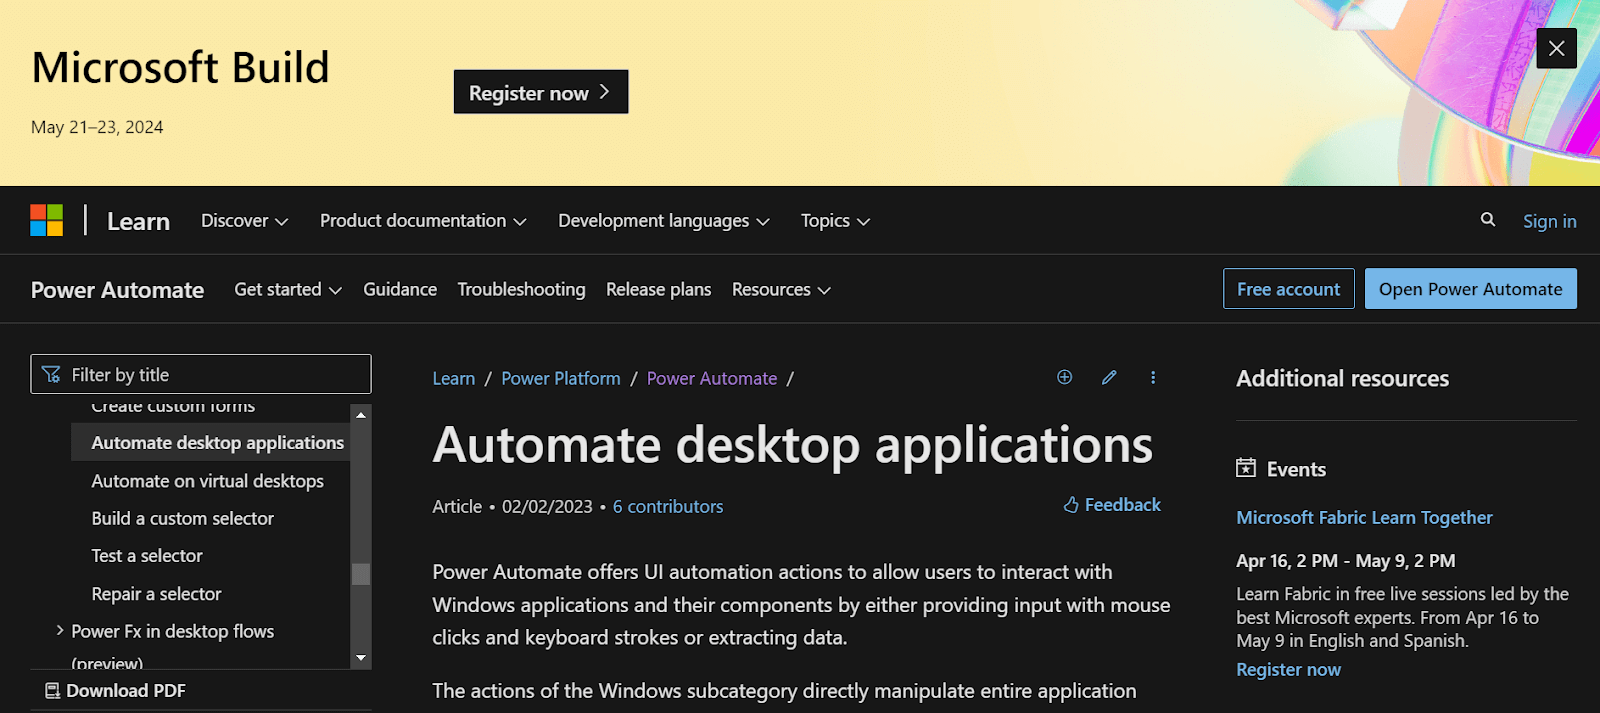The width and height of the screenshot is (1600, 713).
Task: Click Open Power Automate button
Action: pos(1470,289)
